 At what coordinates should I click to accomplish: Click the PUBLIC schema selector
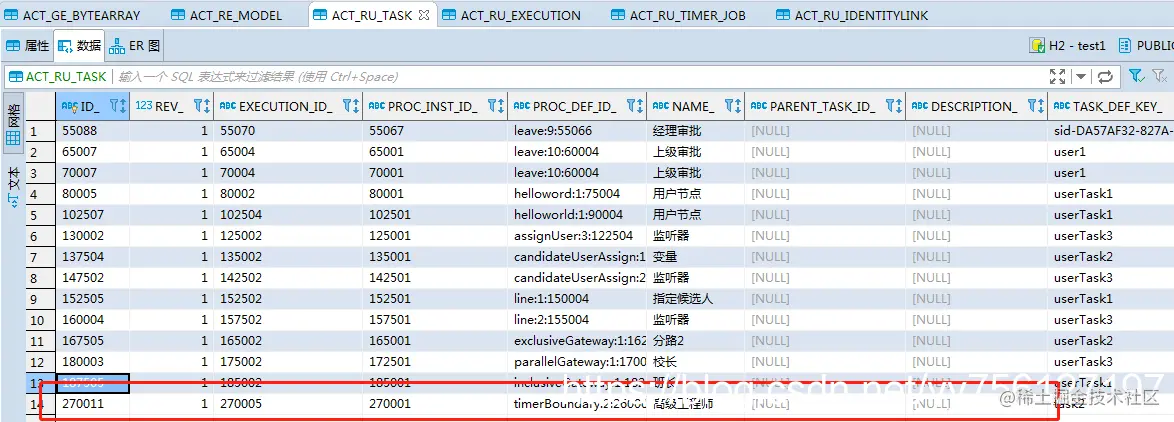[1146, 46]
